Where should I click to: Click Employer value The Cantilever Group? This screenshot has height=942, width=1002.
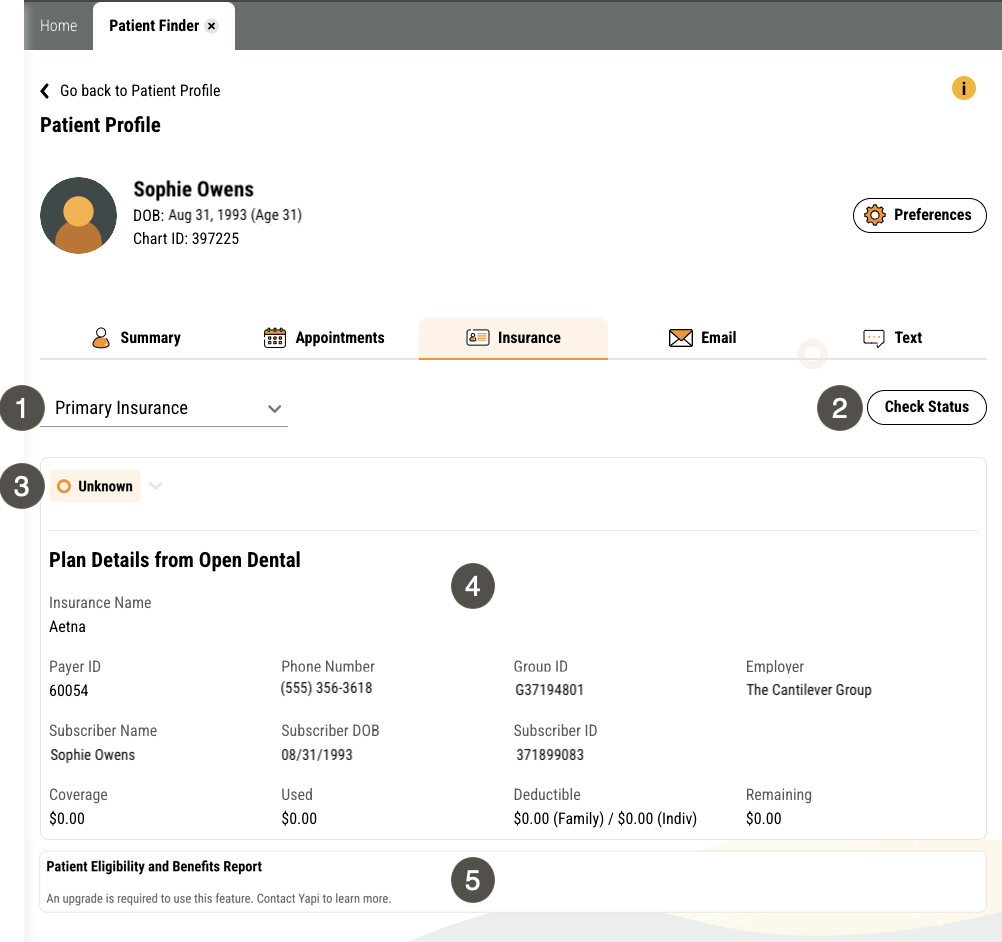click(x=809, y=690)
